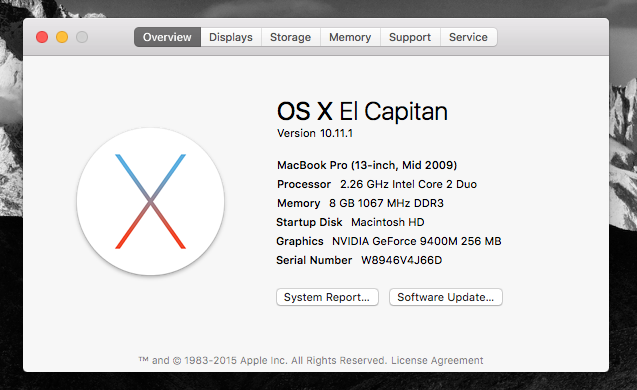This screenshot has height=390, width=637.
Task: Open the License Agreement link
Action: click(437, 360)
